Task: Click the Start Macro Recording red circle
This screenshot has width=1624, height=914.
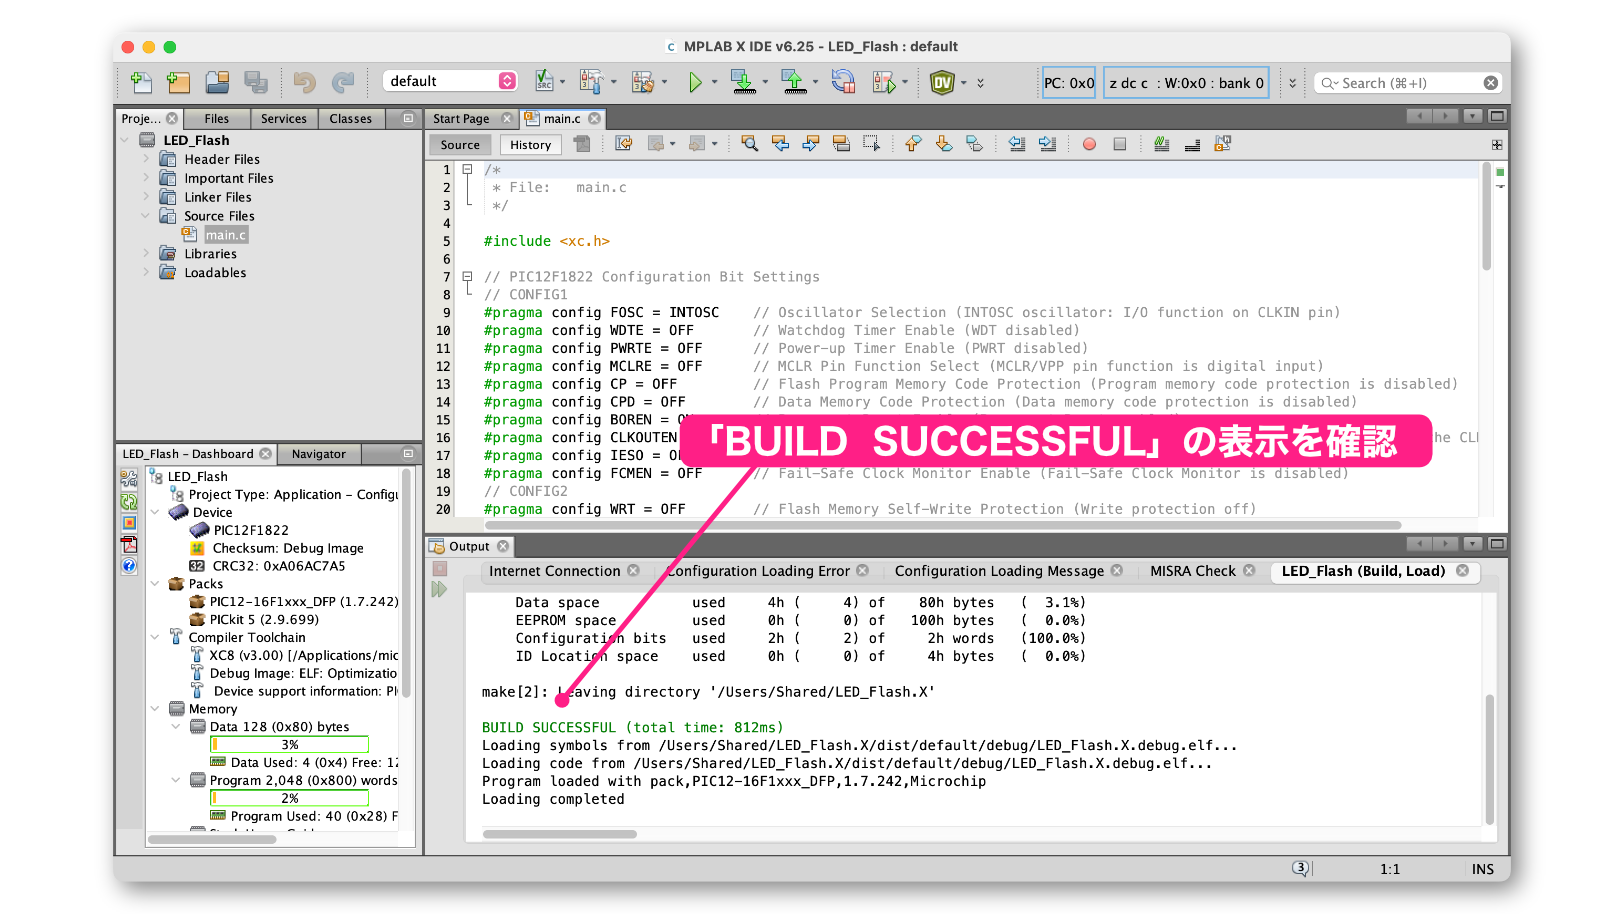Action: (1089, 144)
